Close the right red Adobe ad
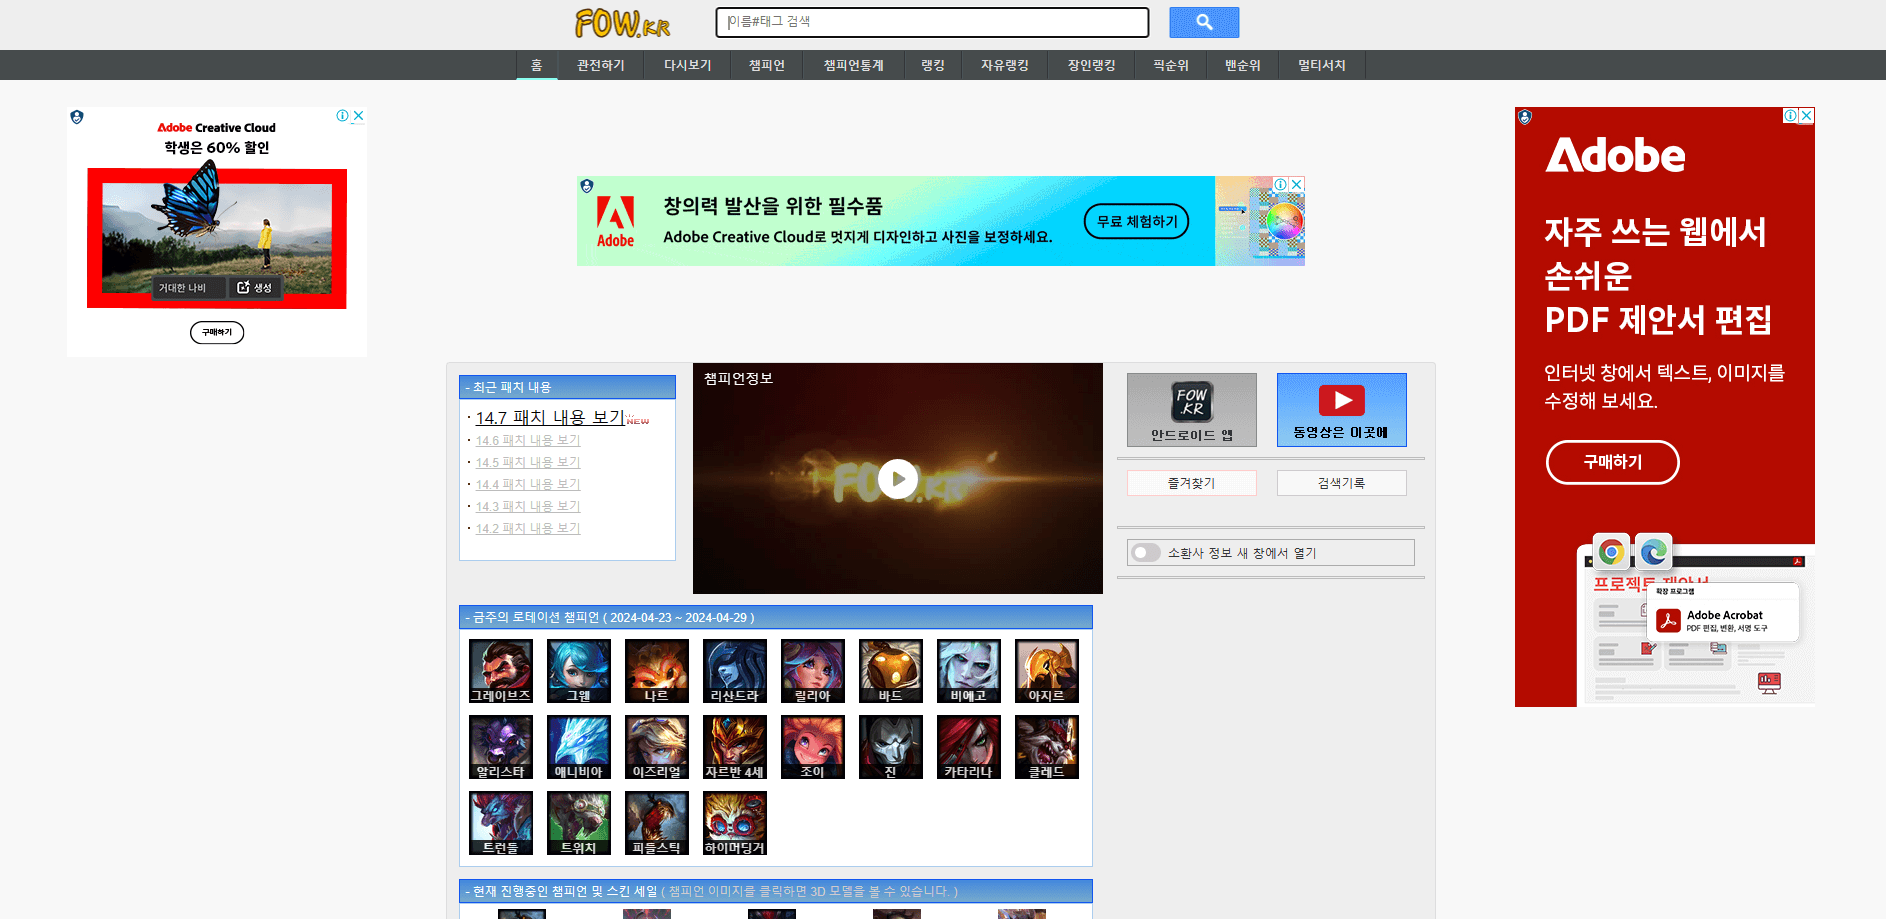This screenshot has width=1886, height=919. coord(1807,115)
